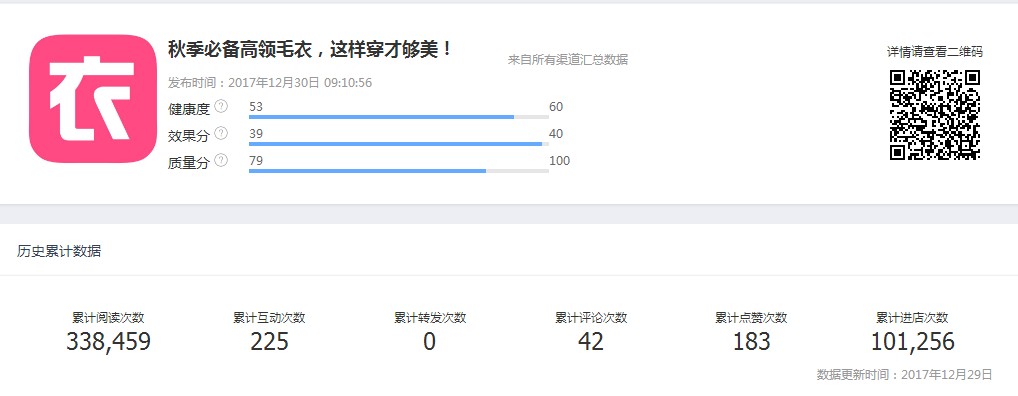Screen dimensions: 1018x396
Task: Click the help icon next to 健康度
Action: tap(221, 106)
